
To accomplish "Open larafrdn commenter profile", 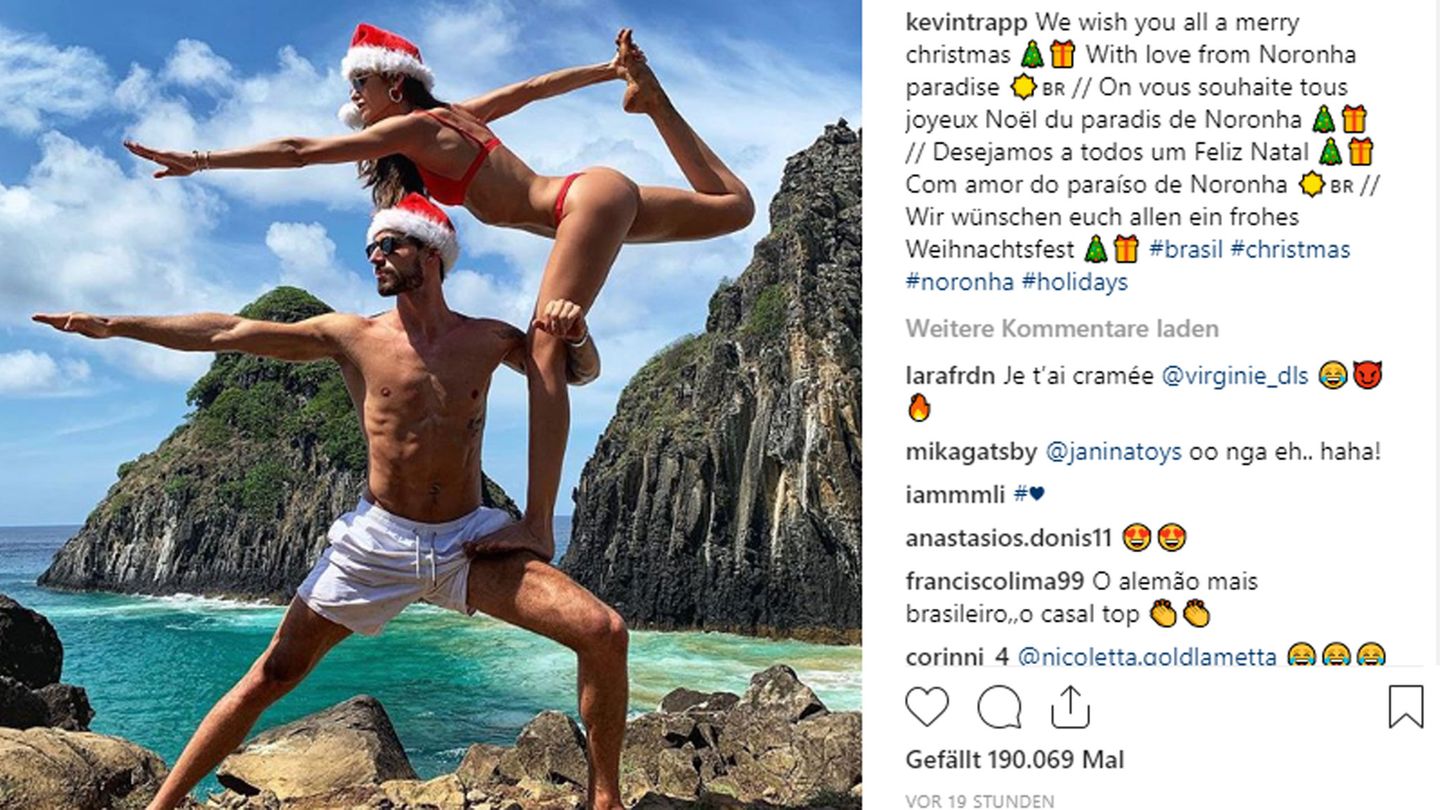I will 950,376.
